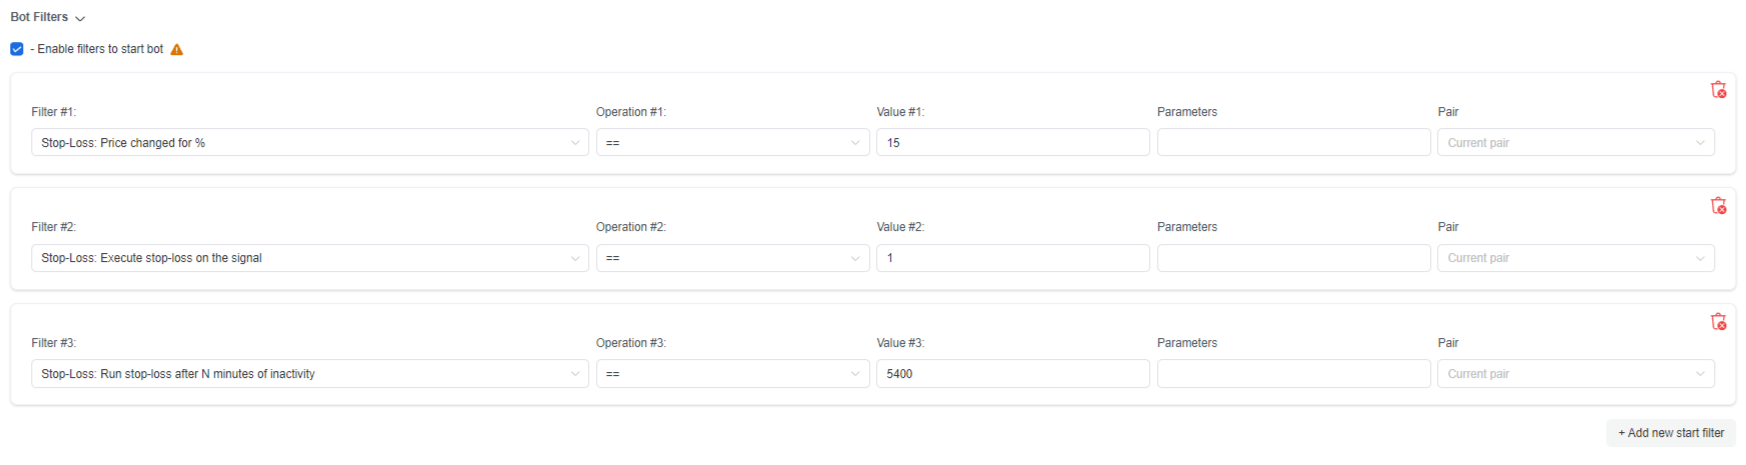Viewport: 1746px width, 465px height.
Task: Open the Filter #1 Stop-Loss Price changed dropdown
Action: click(309, 143)
